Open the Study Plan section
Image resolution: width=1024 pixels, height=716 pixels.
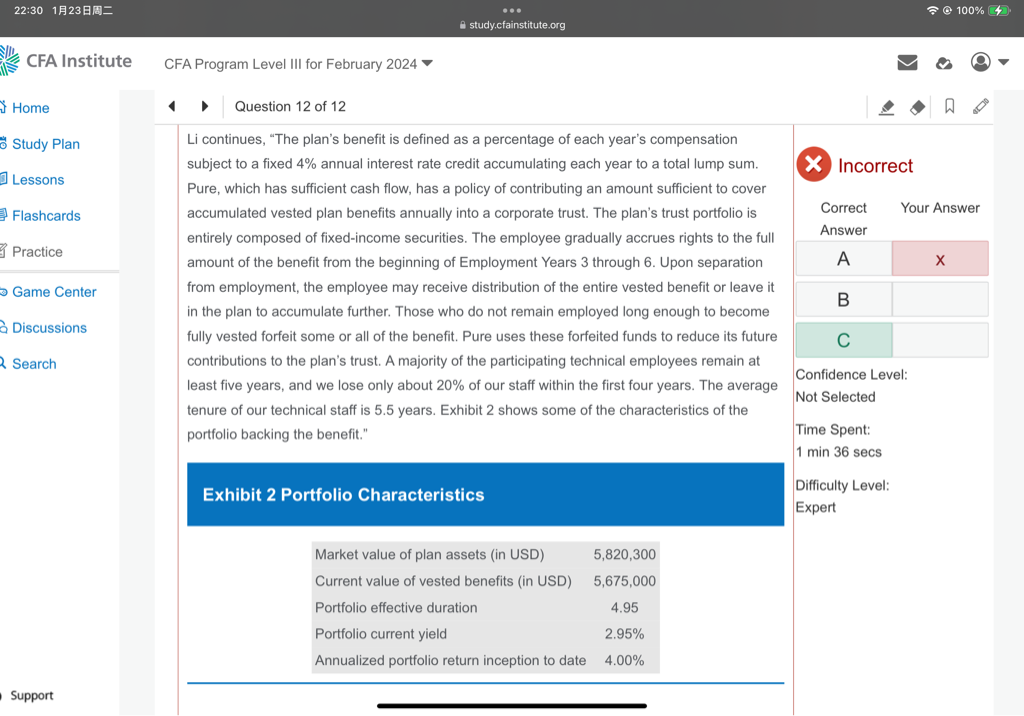click(x=45, y=144)
